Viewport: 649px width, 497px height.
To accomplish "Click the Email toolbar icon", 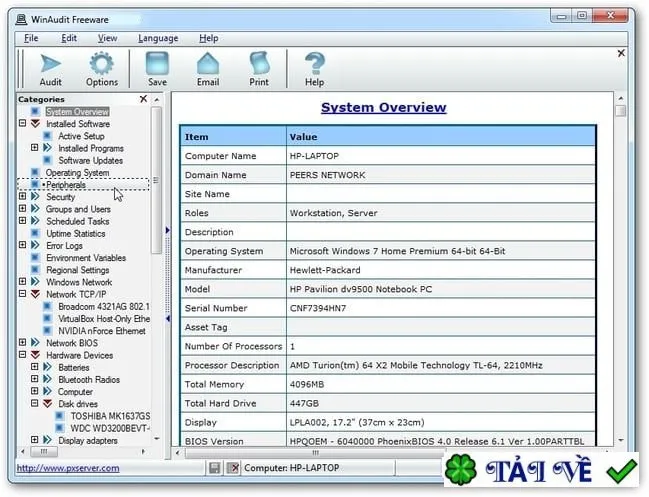I will [x=208, y=64].
